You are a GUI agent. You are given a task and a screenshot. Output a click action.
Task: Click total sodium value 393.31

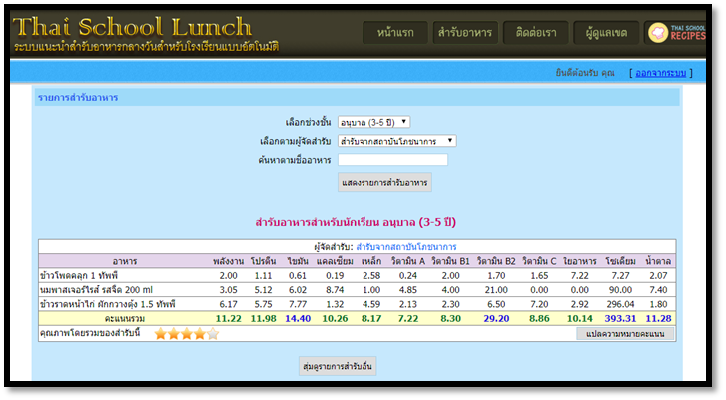620,319
